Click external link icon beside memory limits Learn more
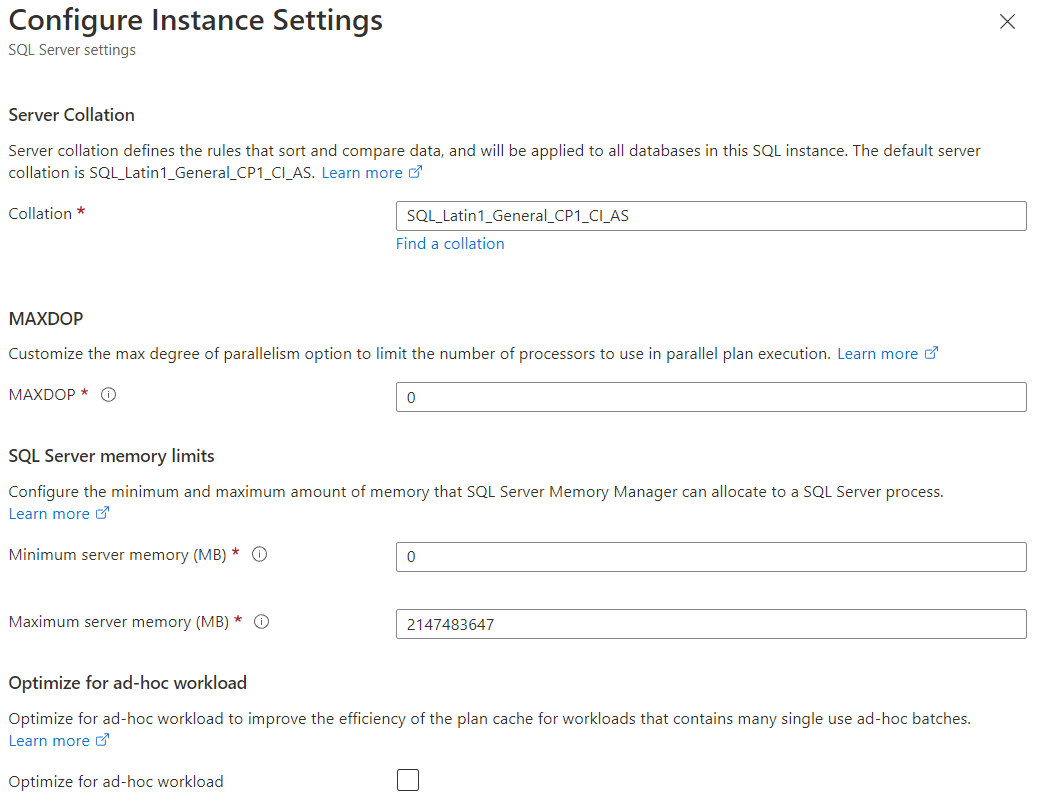The image size is (1037, 808). pyautogui.click(x=102, y=514)
